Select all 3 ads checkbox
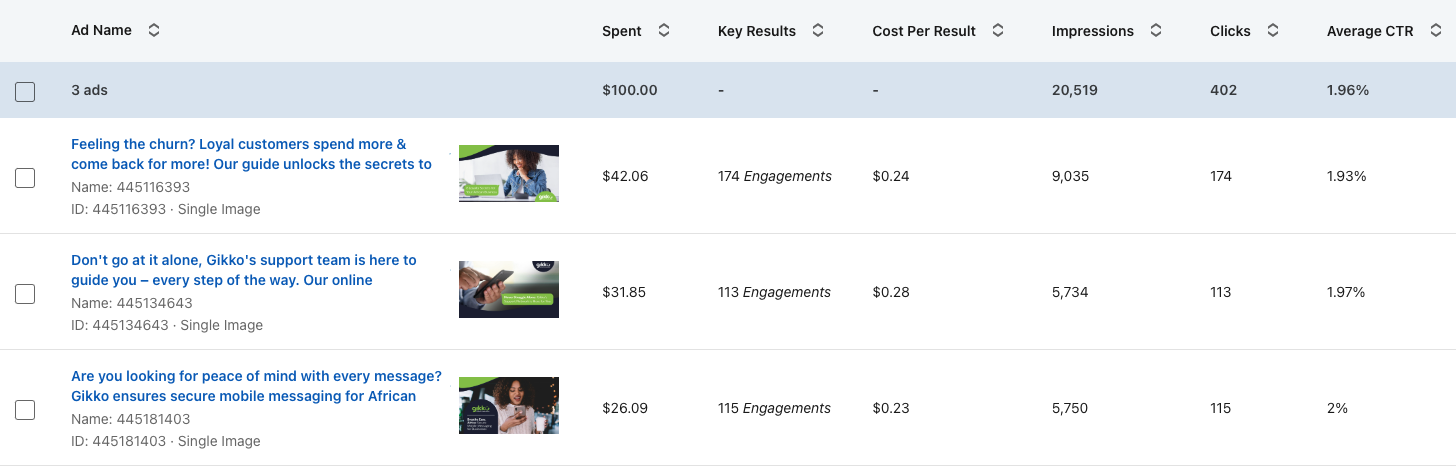Viewport: 1456px width, 467px height. pyautogui.click(x=25, y=92)
